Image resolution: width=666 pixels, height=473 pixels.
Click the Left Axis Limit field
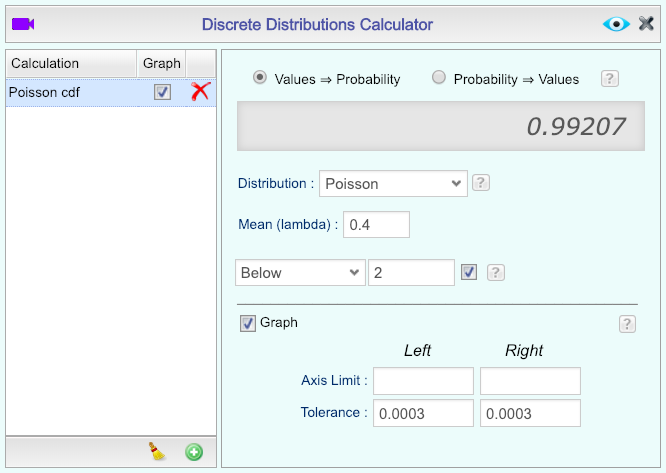tap(423, 381)
